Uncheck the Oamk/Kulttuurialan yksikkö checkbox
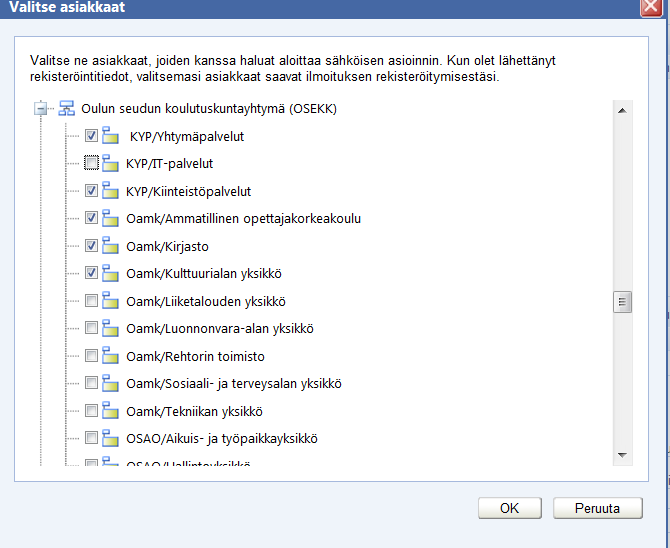 point(91,273)
